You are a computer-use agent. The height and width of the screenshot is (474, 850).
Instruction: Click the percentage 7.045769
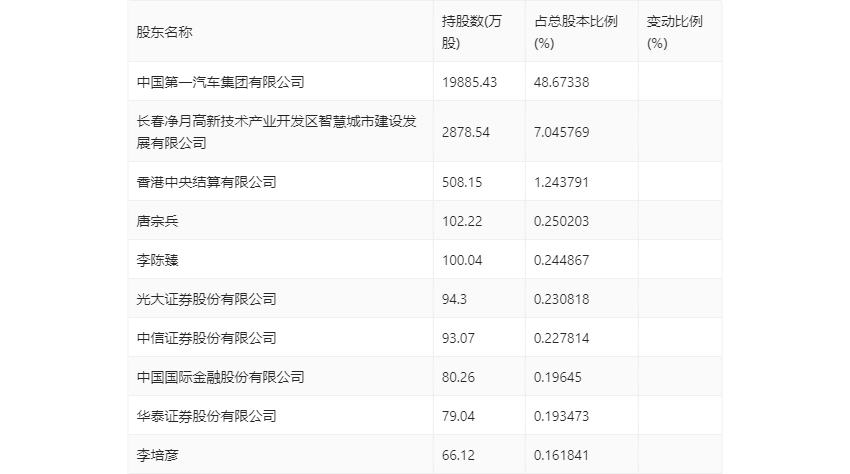click(562, 132)
